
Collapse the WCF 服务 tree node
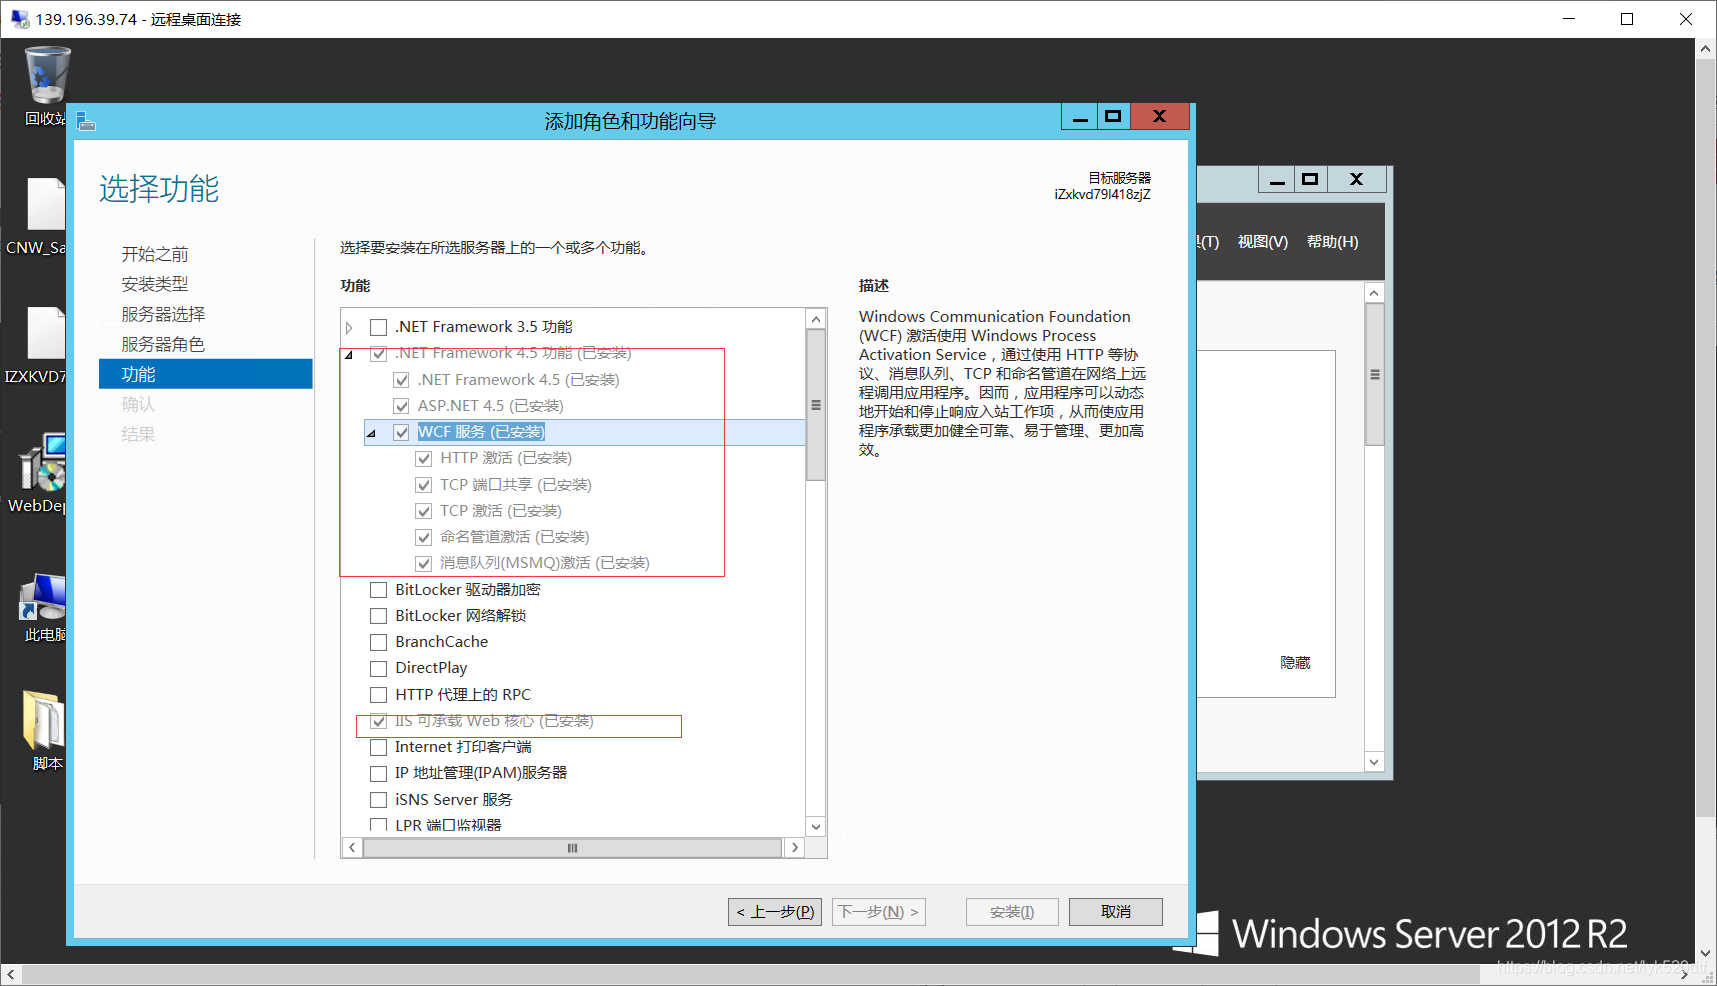371,433
